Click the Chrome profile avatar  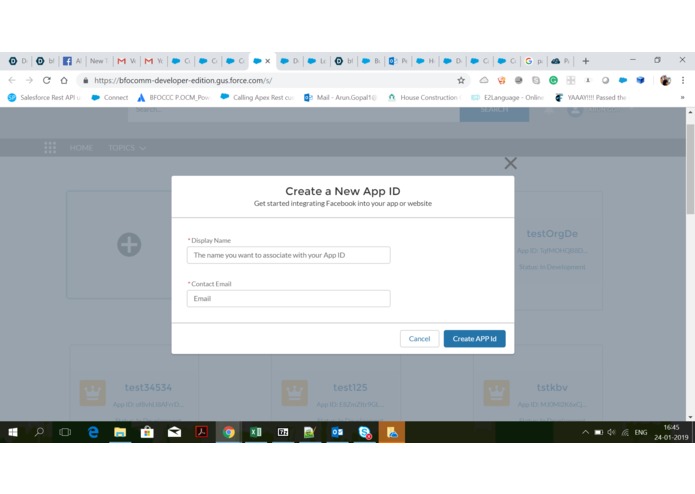point(665,80)
